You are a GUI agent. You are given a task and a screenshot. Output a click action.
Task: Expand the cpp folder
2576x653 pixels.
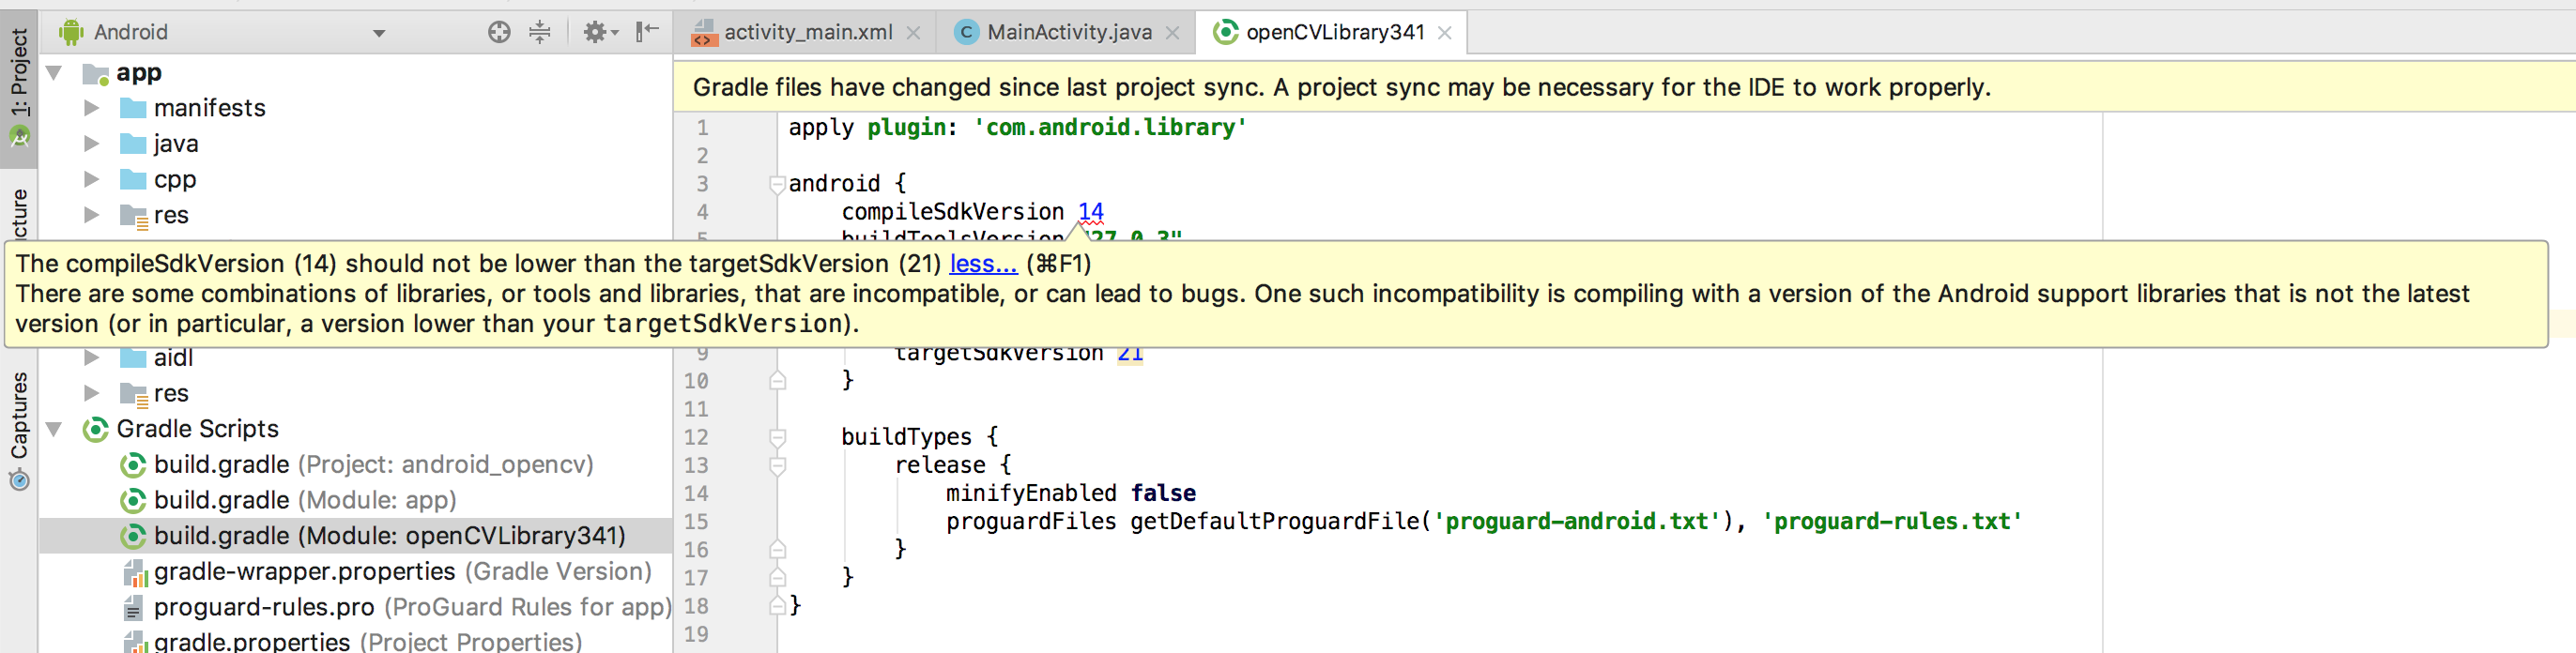[91, 179]
